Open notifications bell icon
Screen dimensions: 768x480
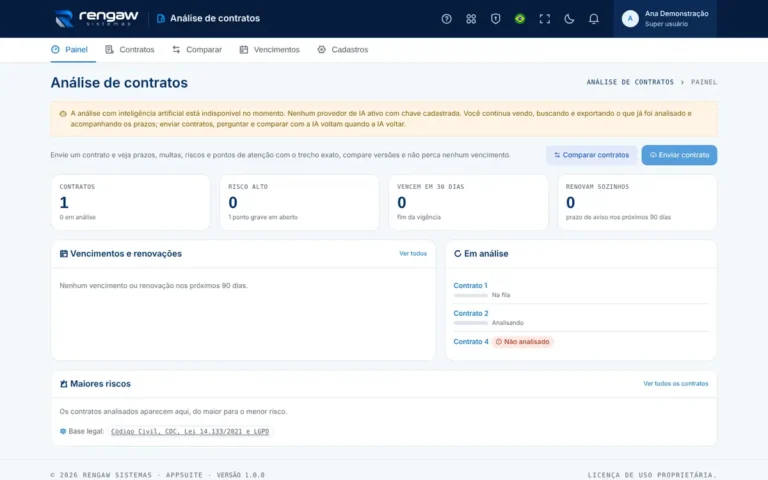[594, 19]
